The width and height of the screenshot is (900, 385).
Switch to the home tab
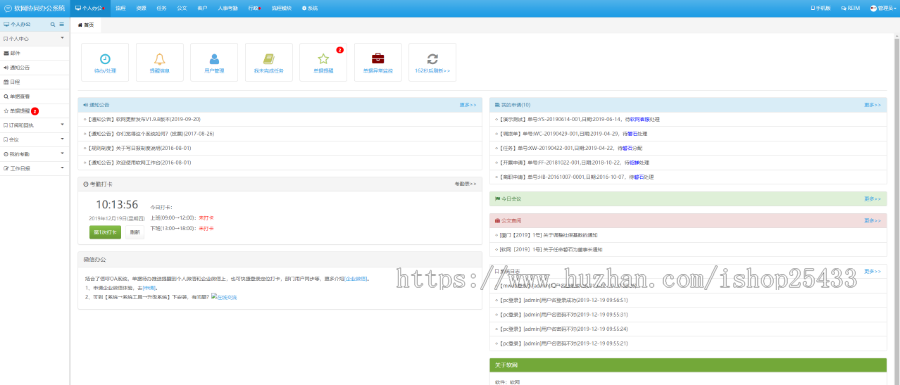[x=86, y=25]
